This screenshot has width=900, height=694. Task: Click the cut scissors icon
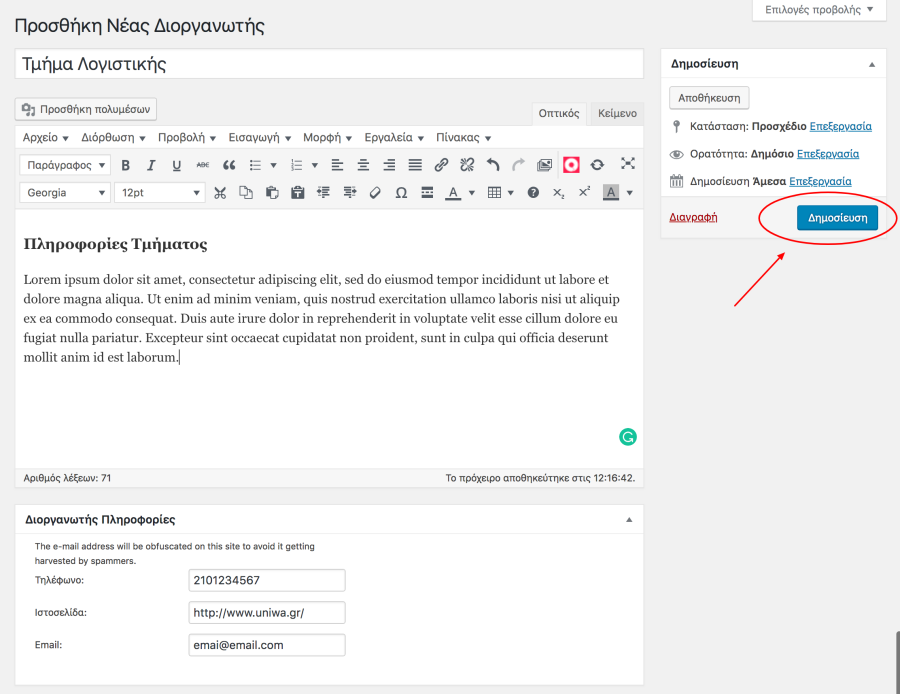point(220,192)
